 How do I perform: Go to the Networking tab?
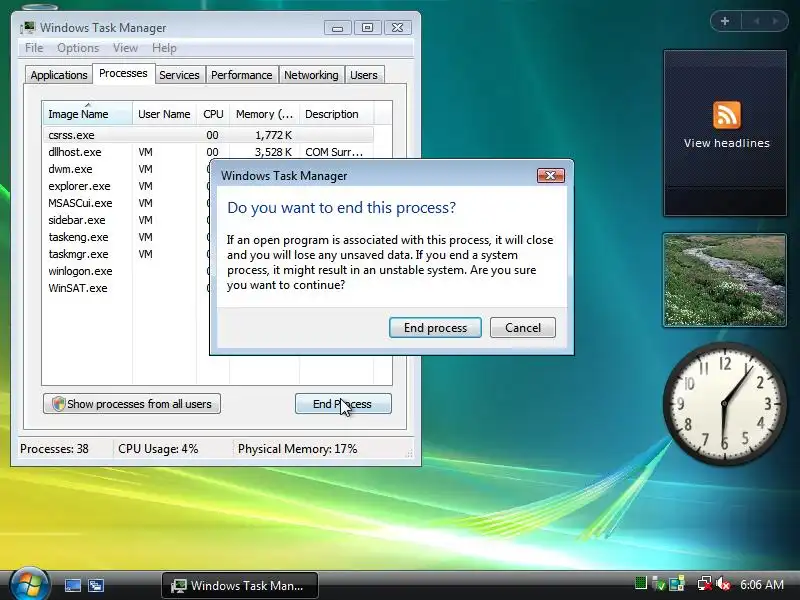click(311, 75)
